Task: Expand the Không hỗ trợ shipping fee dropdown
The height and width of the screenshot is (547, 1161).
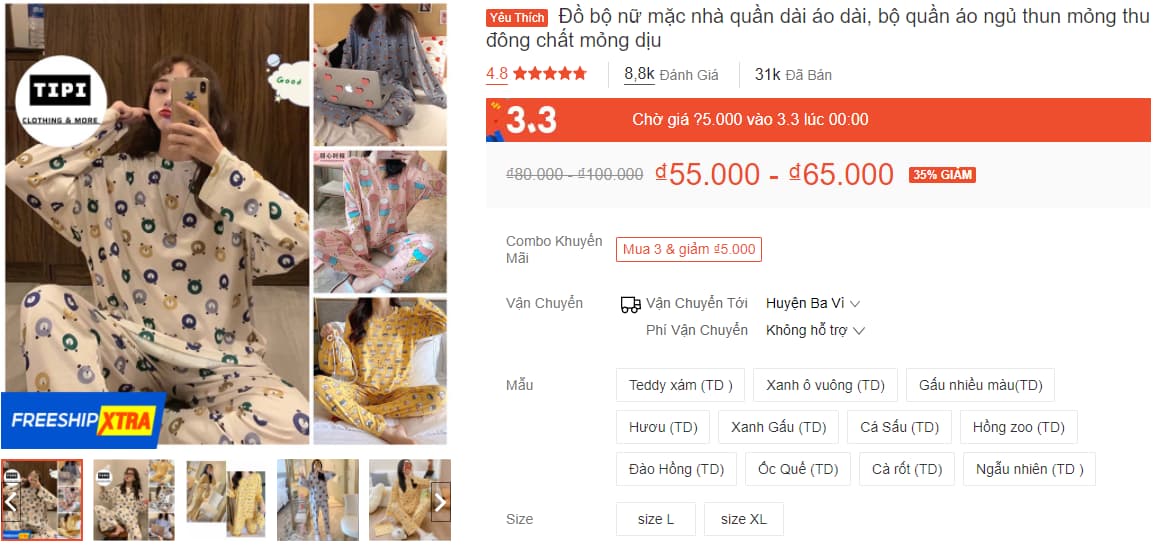Action: point(815,330)
